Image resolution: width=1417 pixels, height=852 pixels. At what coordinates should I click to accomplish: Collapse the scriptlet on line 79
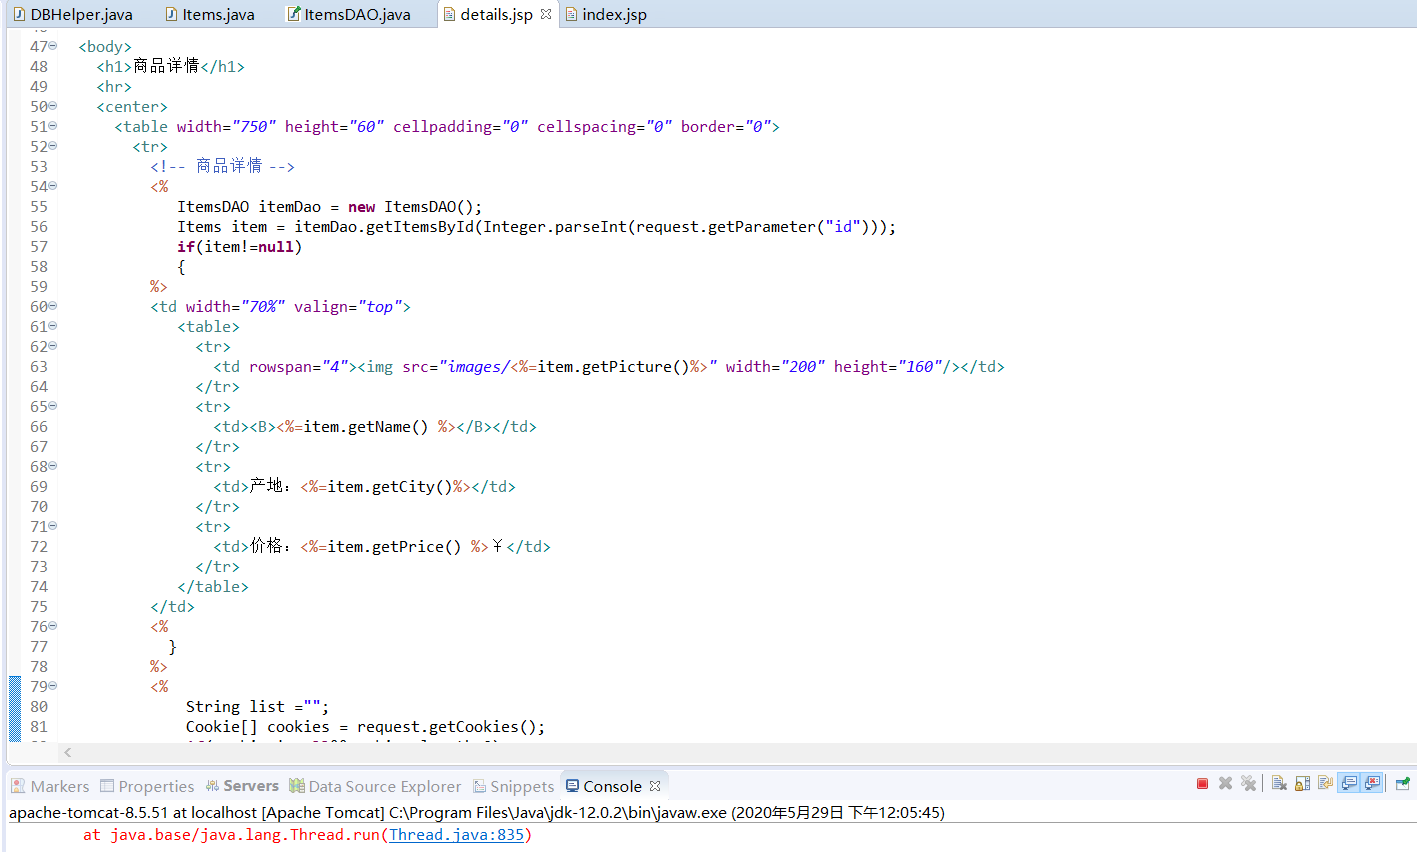pos(53,686)
